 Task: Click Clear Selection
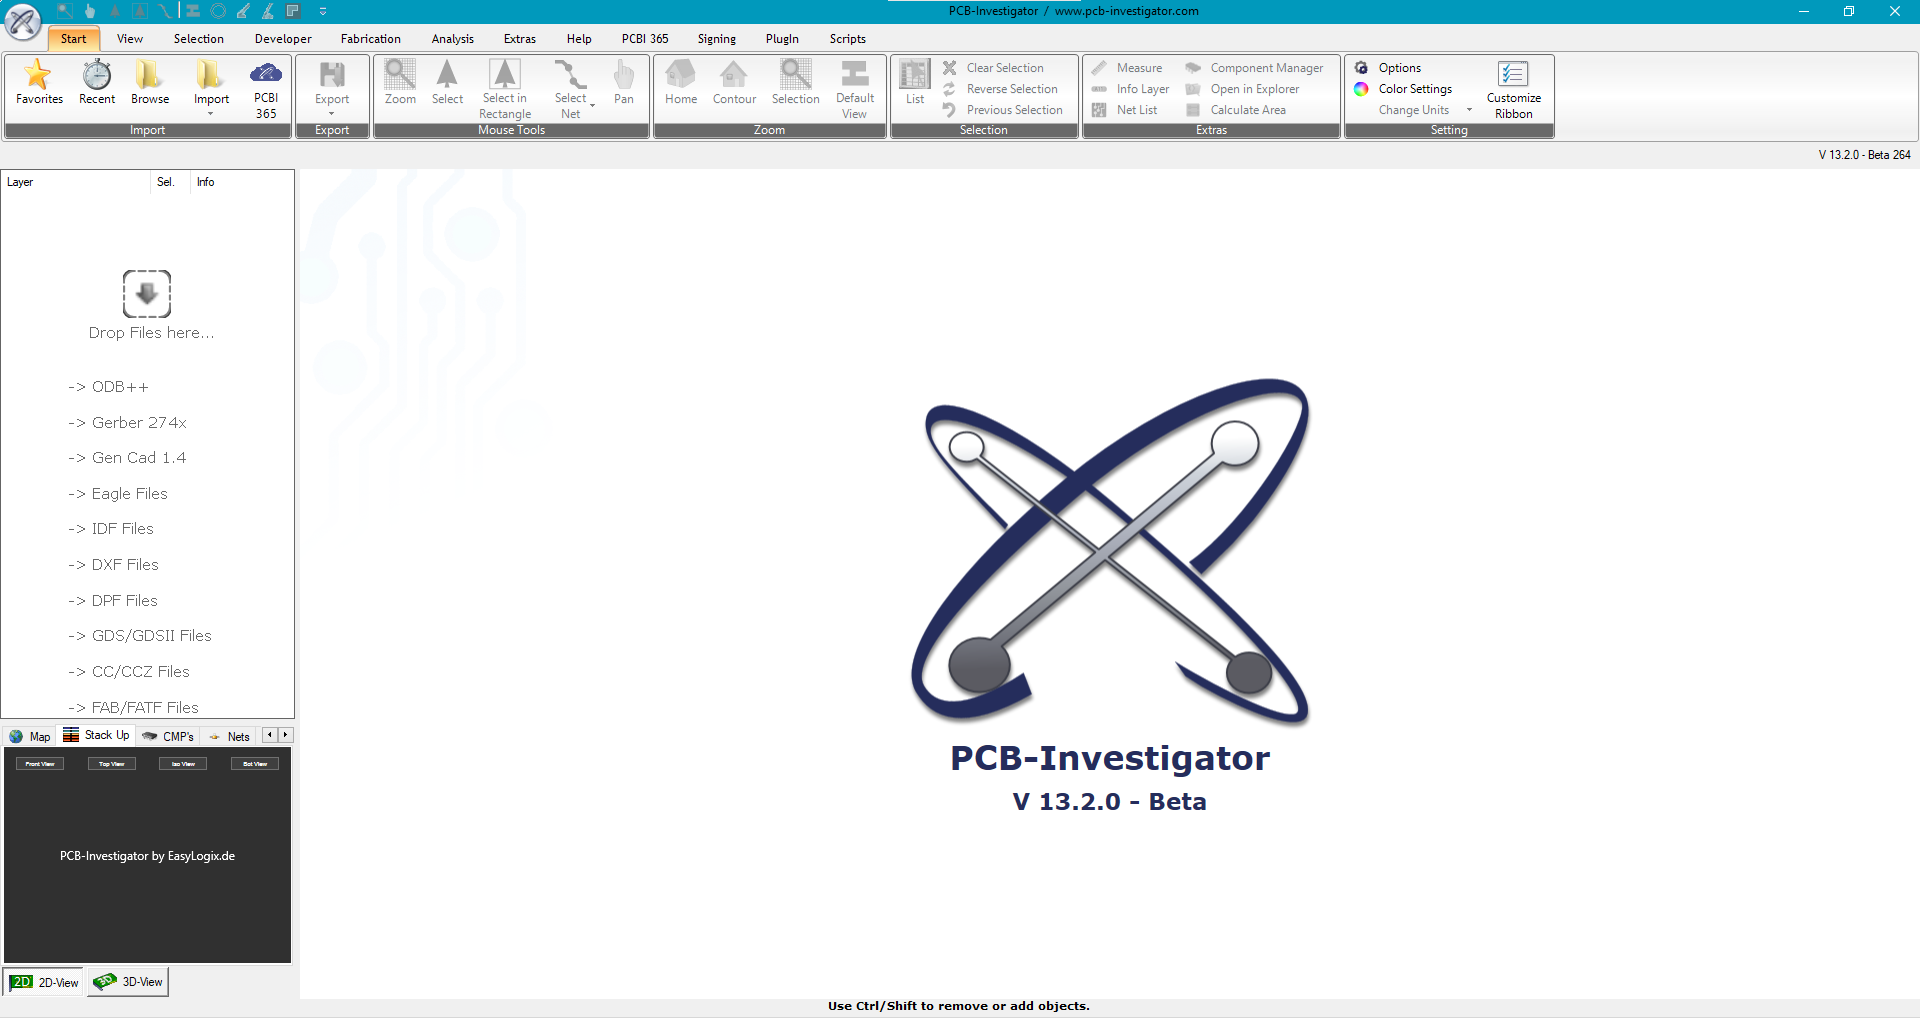click(993, 68)
